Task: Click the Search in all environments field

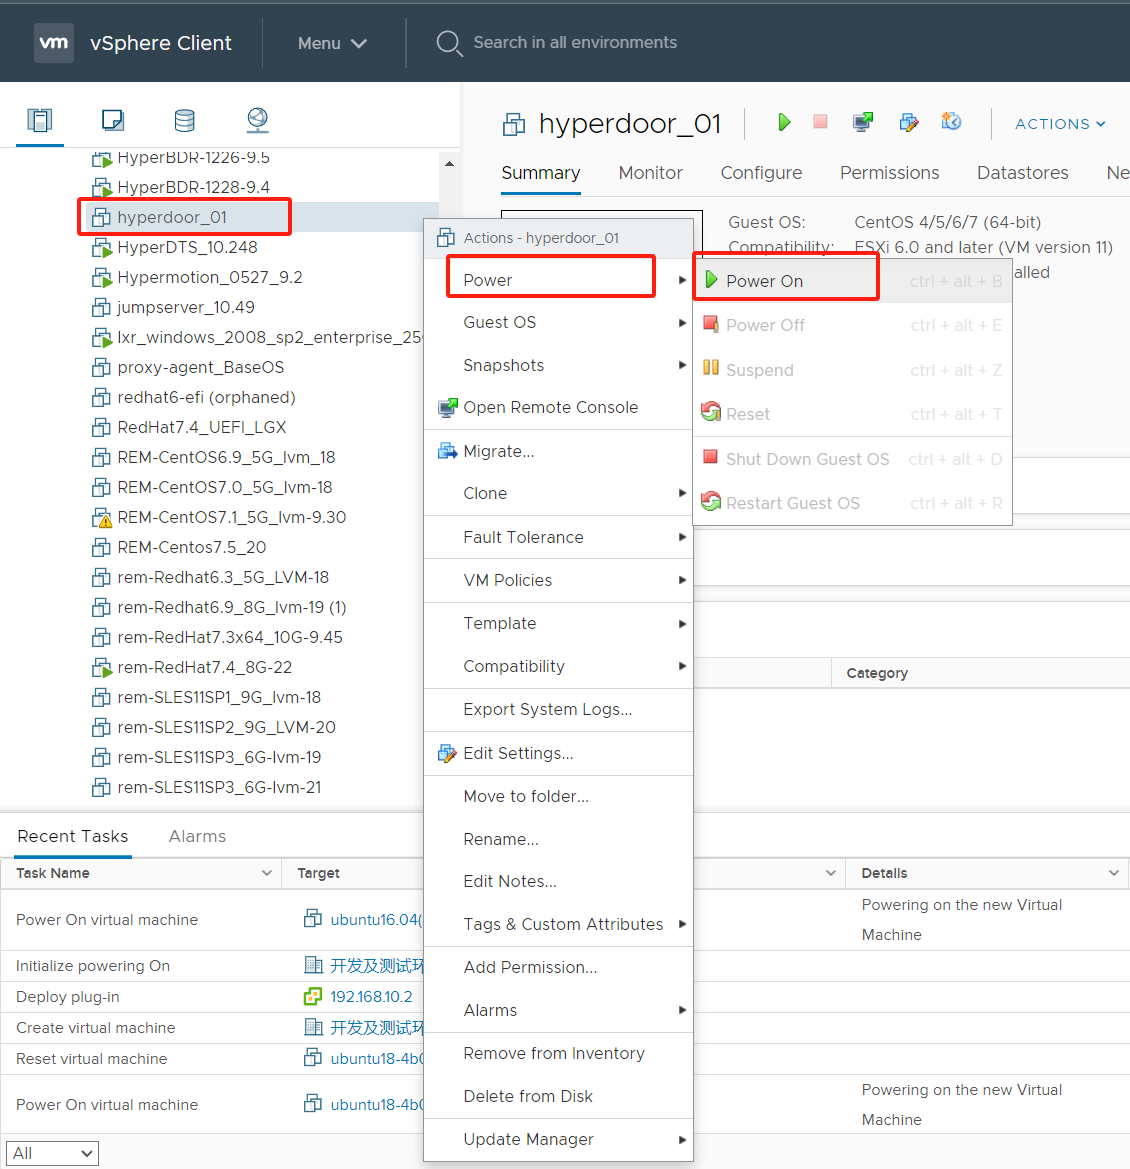Action: click(x=575, y=42)
